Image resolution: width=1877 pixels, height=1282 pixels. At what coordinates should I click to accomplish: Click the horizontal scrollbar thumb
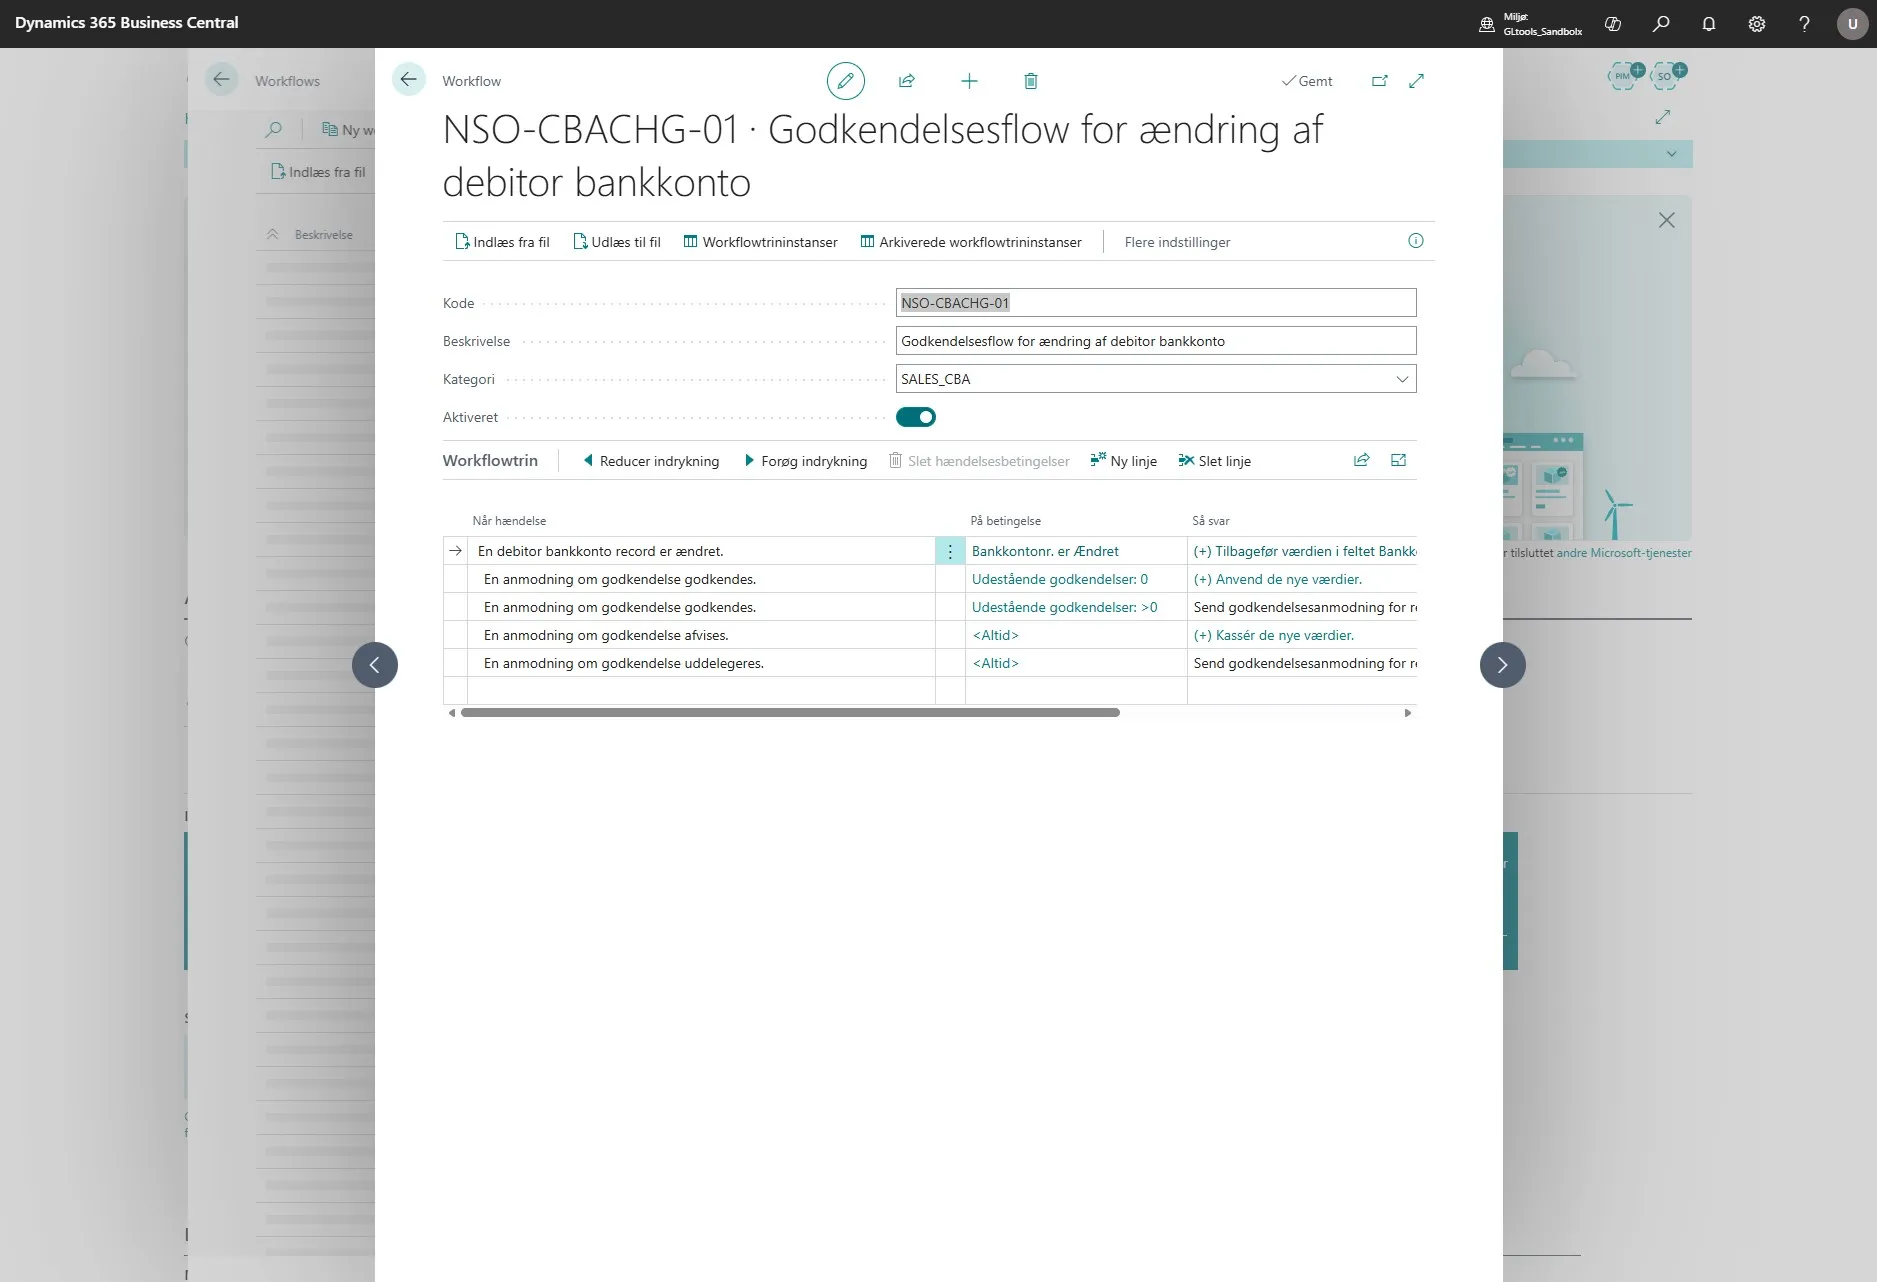pos(790,713)
